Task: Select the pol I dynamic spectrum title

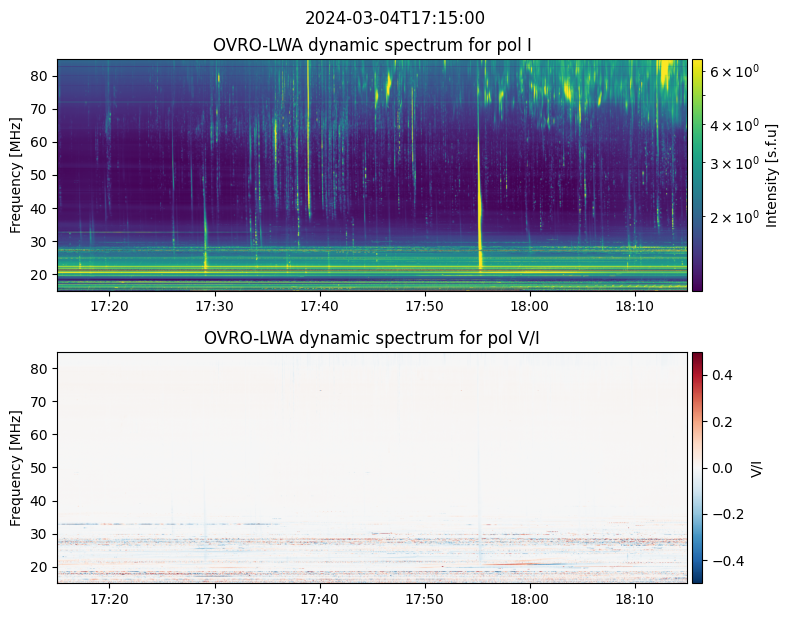Action: (x=372, y=46)
